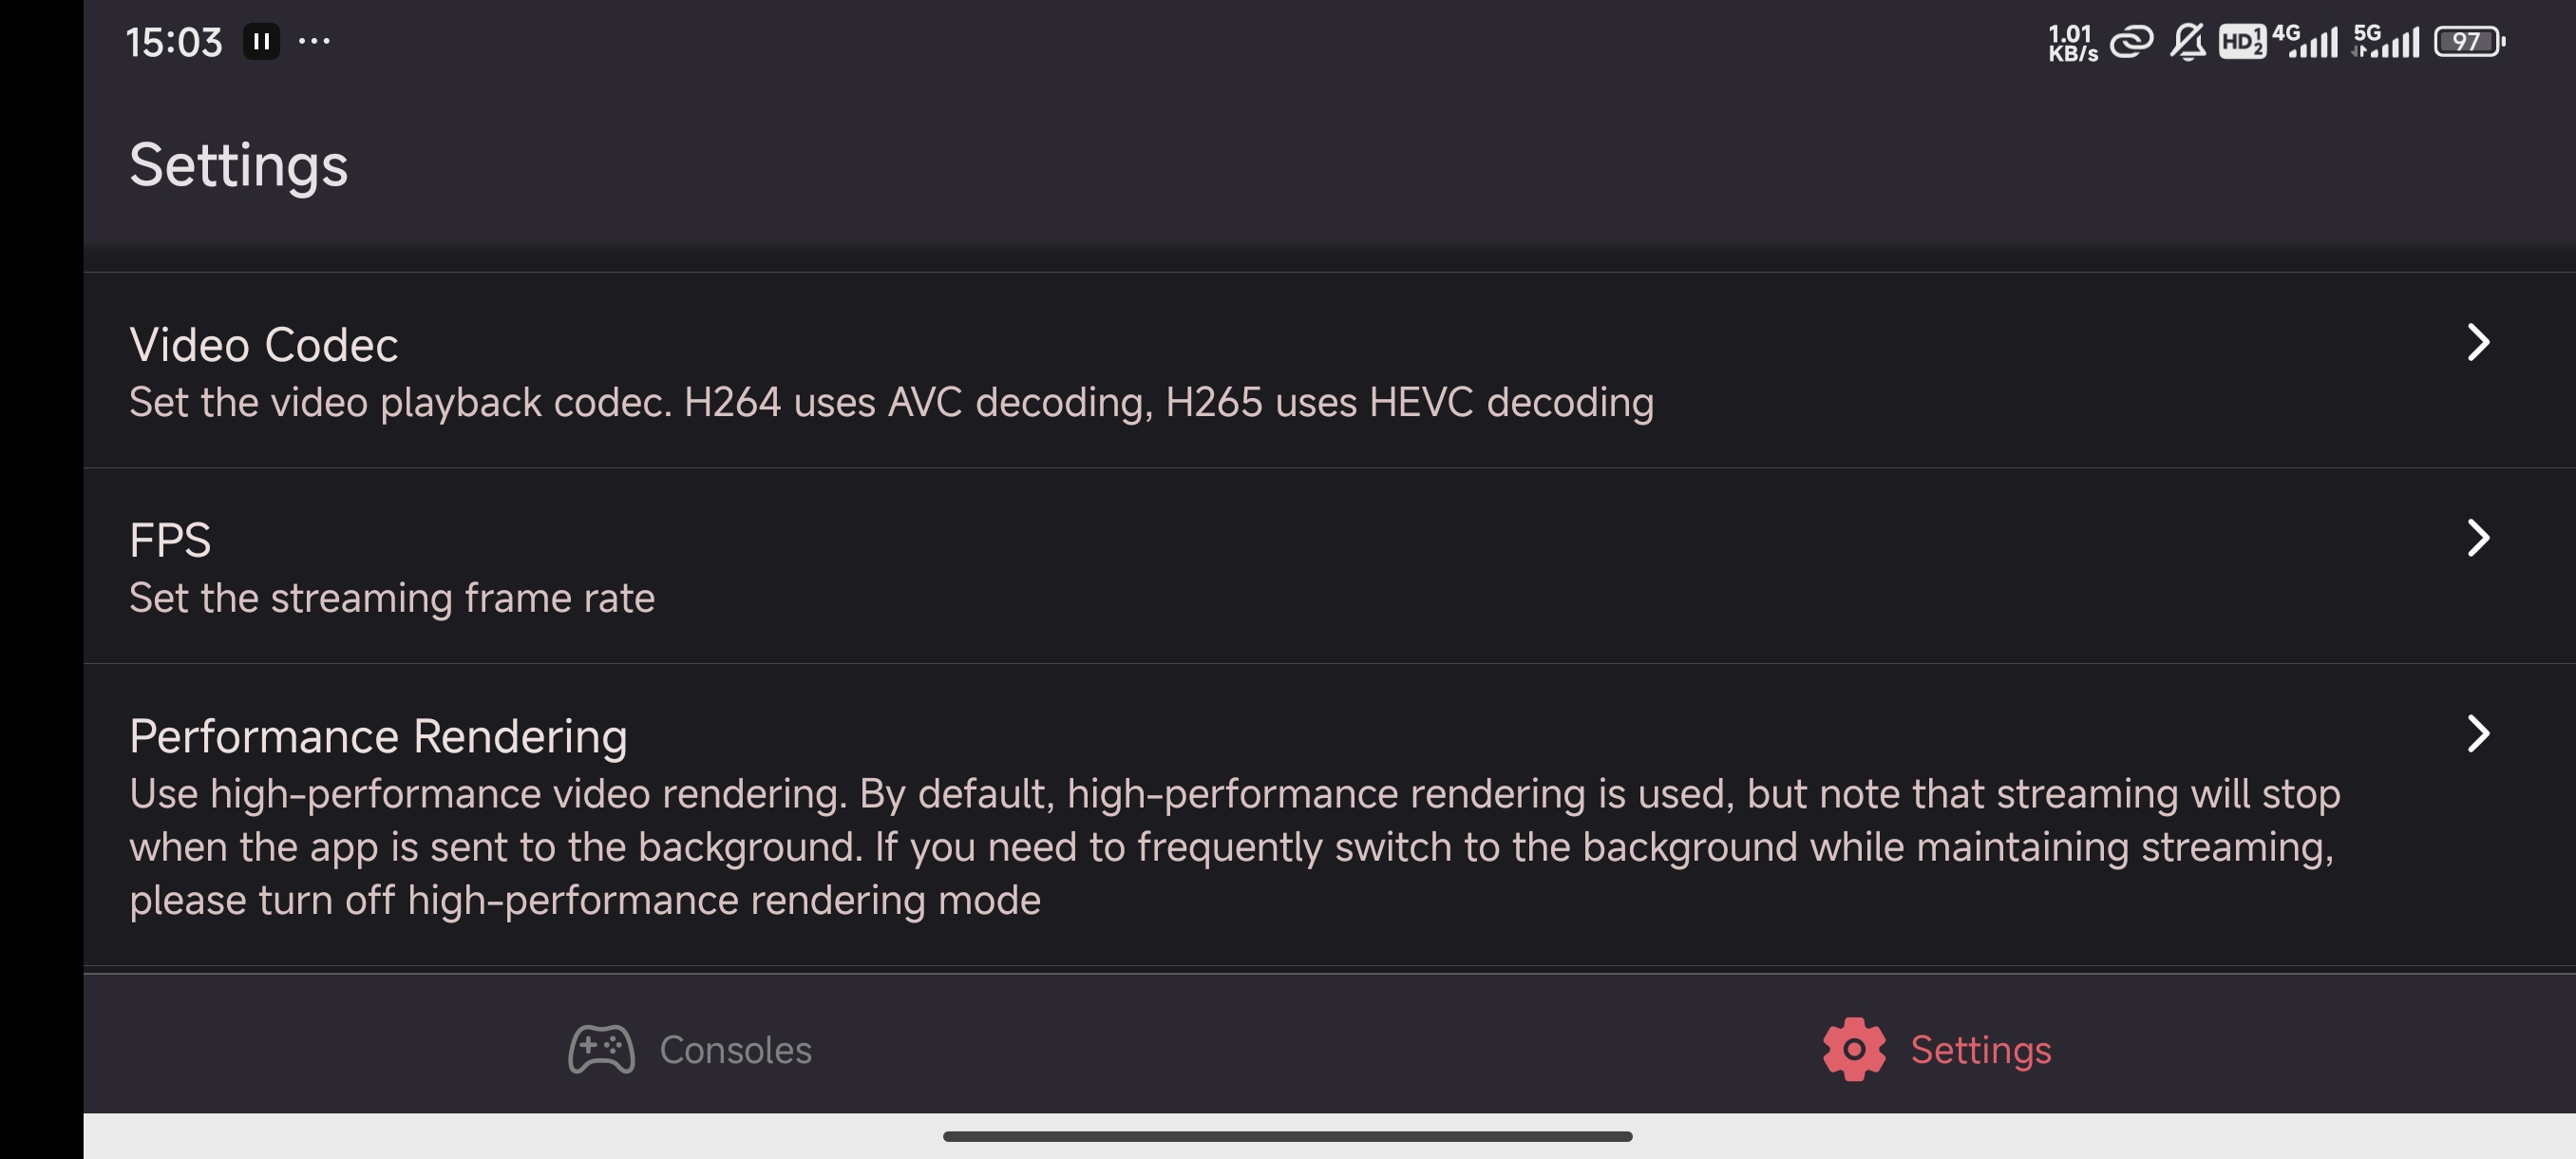The width and height of the screenshot is (2576, 1159).
Task: Tap the 4G signal strength icon
Action: 2304,42
